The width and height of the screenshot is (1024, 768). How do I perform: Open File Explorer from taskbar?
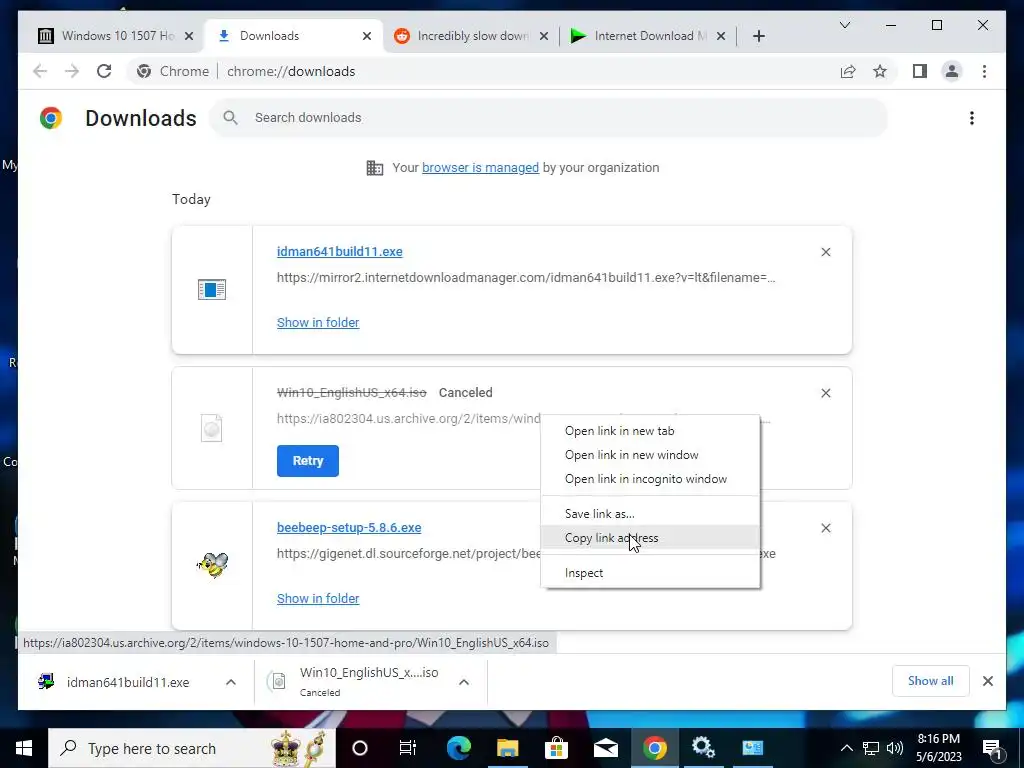(x=507, y=748)
